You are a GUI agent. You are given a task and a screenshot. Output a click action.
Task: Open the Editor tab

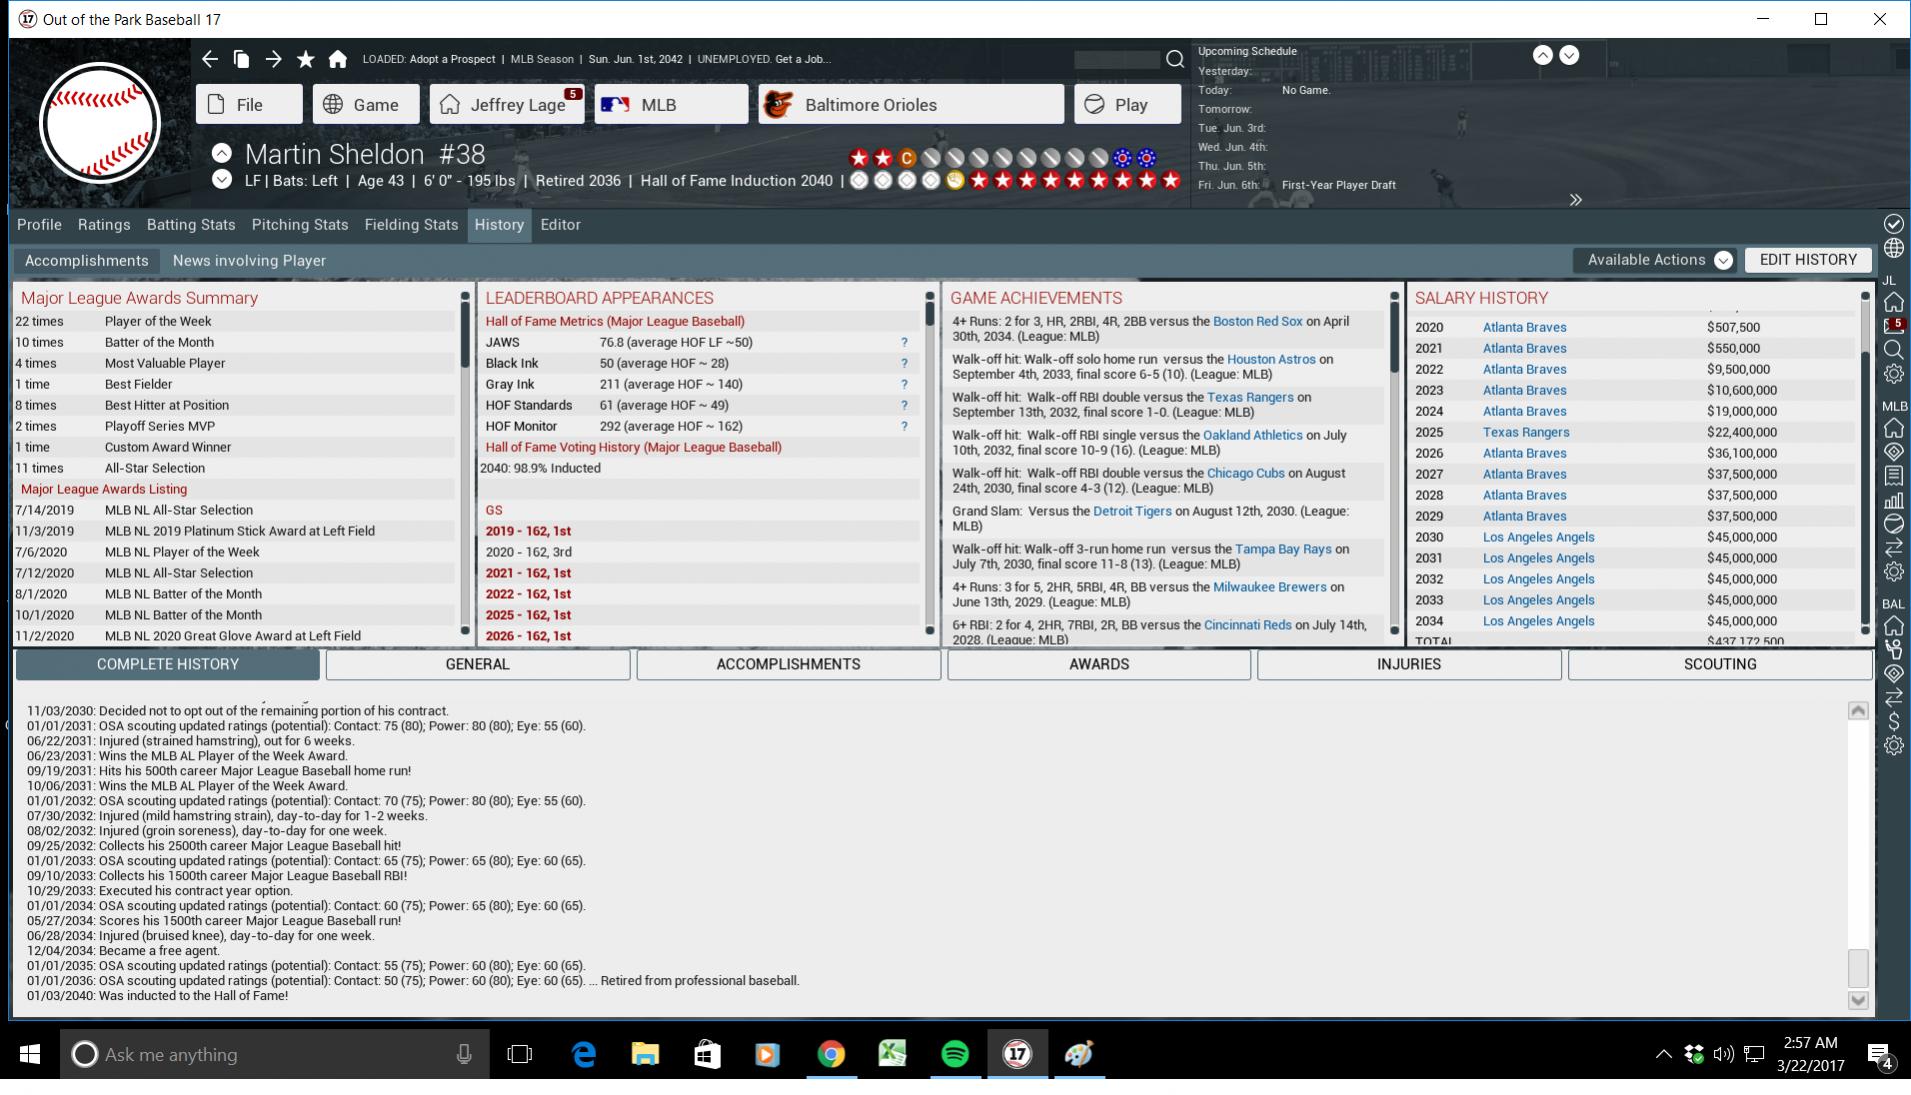[x=560, y=225]
